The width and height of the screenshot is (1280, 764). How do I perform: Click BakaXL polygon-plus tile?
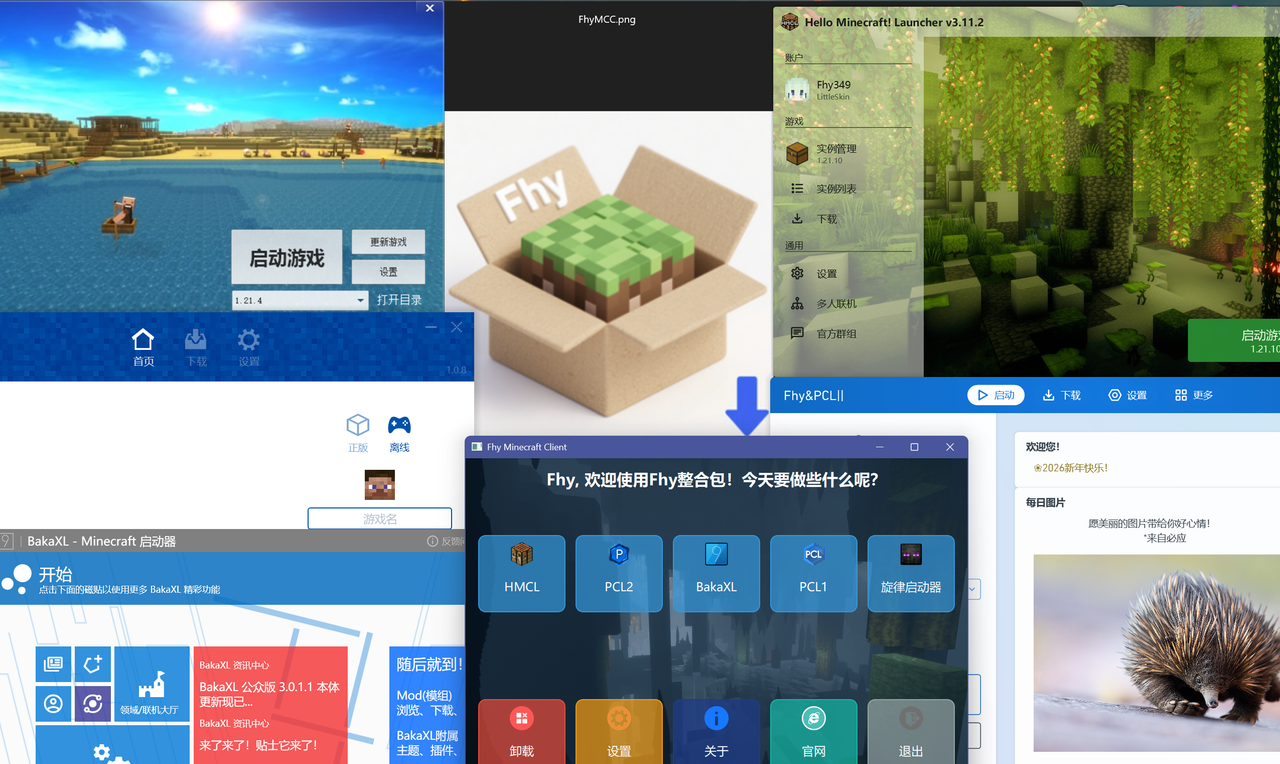click(93, 664)
